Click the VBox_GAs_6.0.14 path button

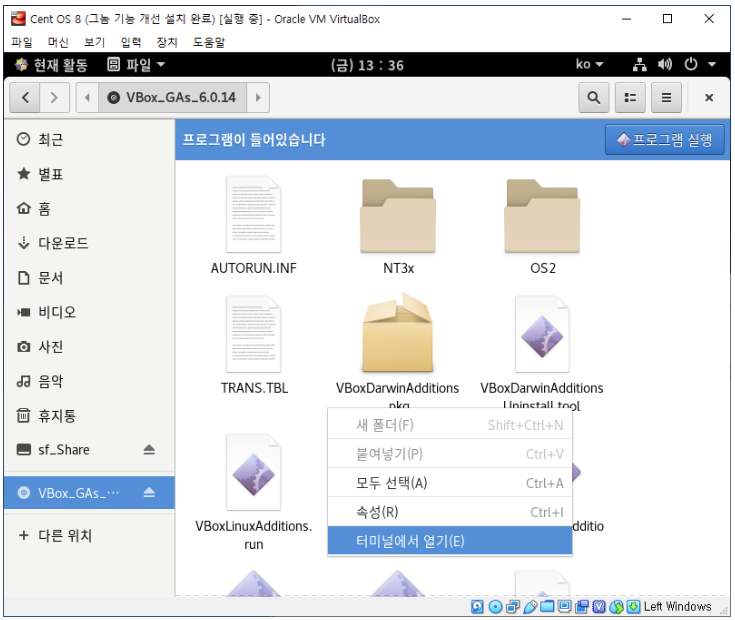pos(172,97)
